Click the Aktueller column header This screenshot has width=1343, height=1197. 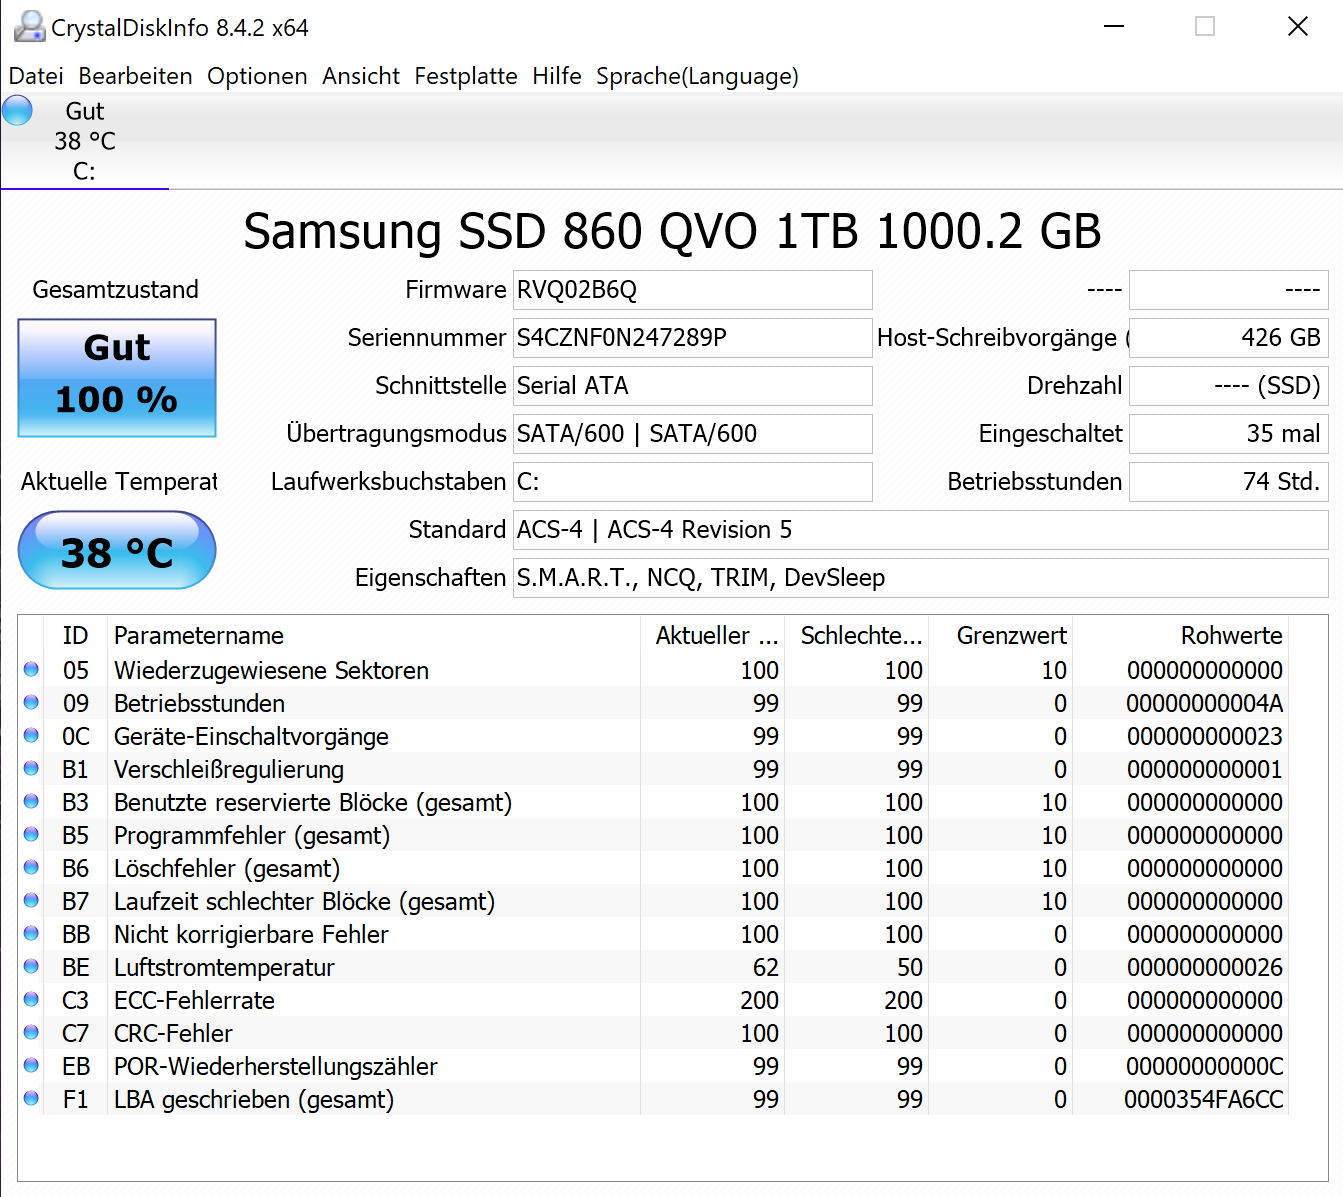click(x=712, y=636)
